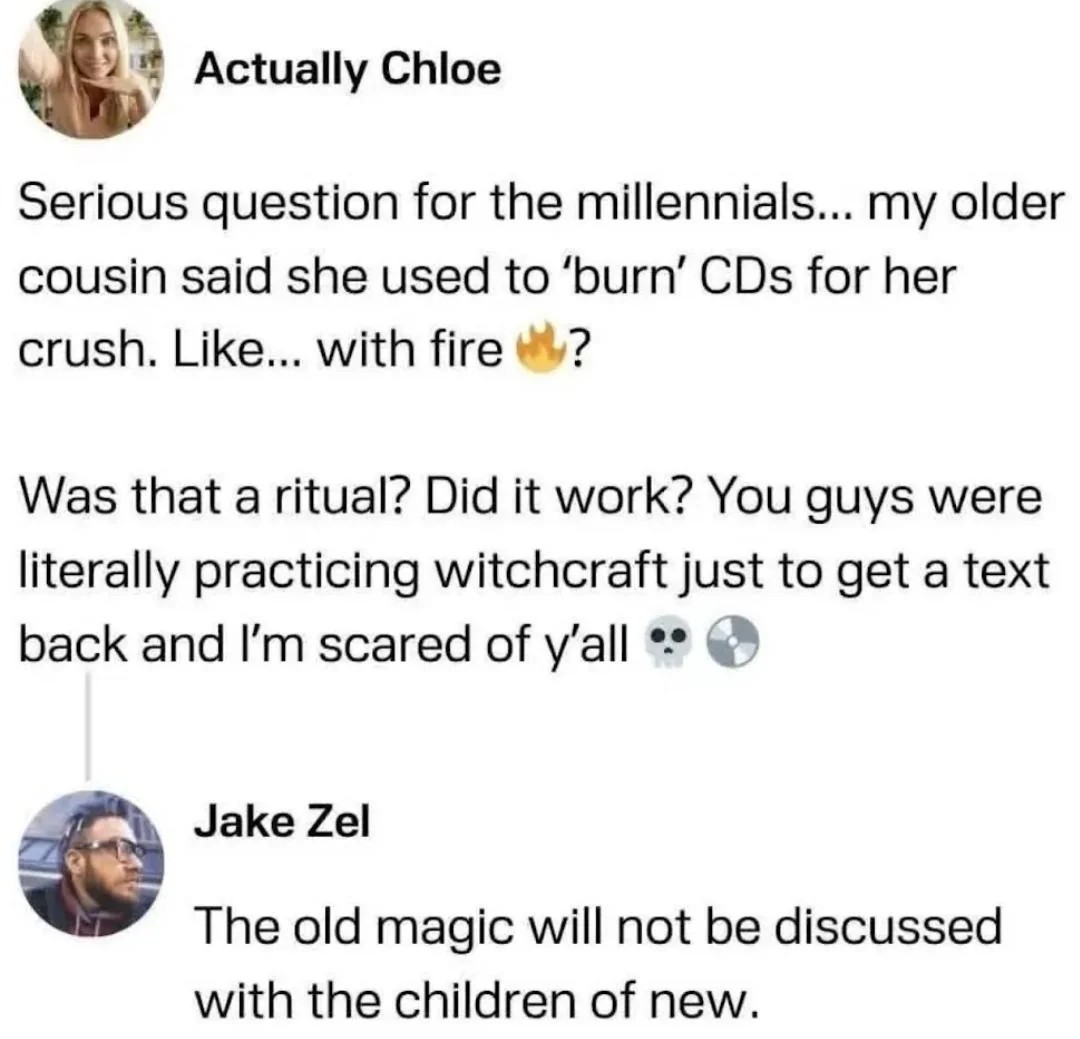Open Jake Zel's profile picture
This screenshot has height=1039, width=1080.
click(x=91, y=863)
